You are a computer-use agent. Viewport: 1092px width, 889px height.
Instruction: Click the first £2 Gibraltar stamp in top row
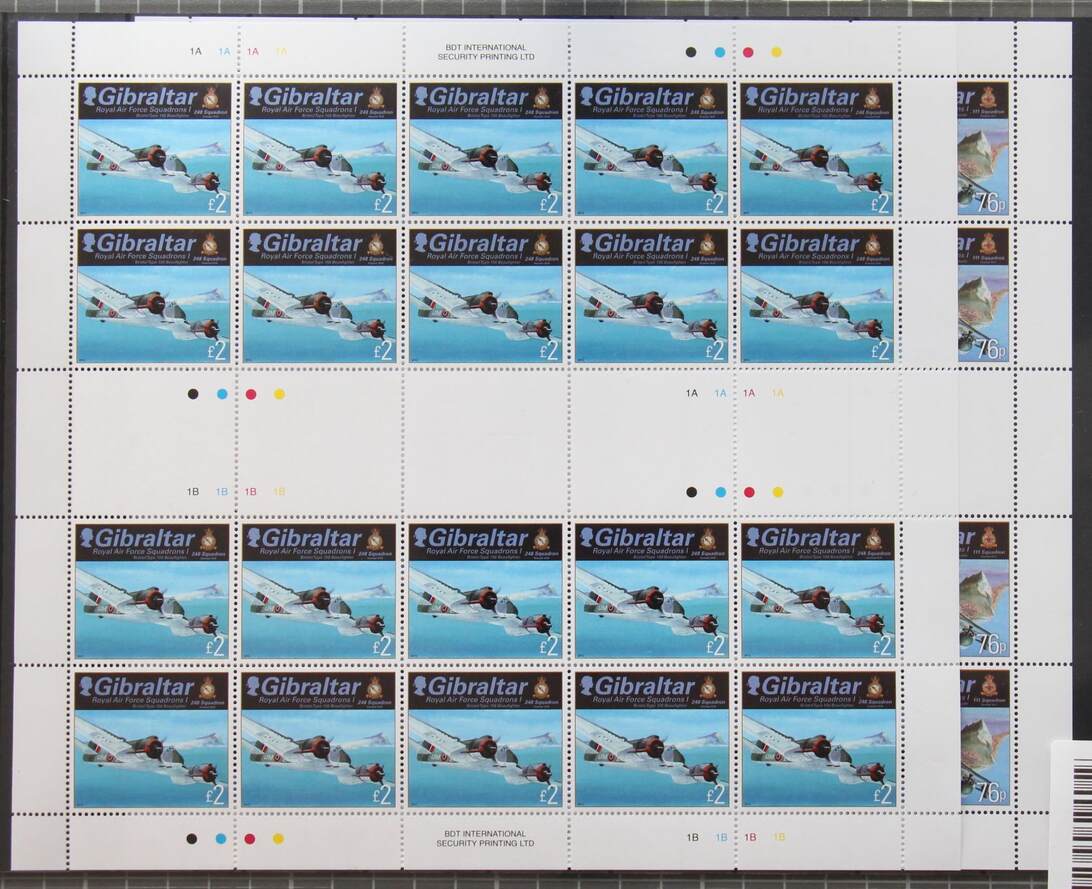point(154,150)
